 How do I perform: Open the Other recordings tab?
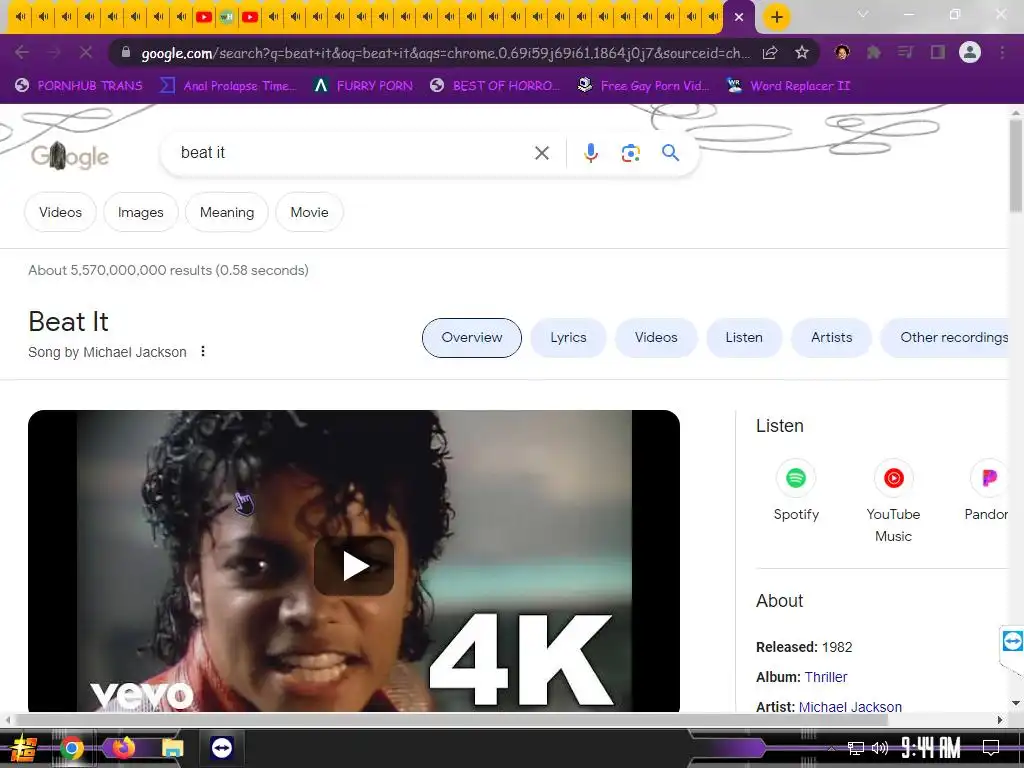pos(946,338)
